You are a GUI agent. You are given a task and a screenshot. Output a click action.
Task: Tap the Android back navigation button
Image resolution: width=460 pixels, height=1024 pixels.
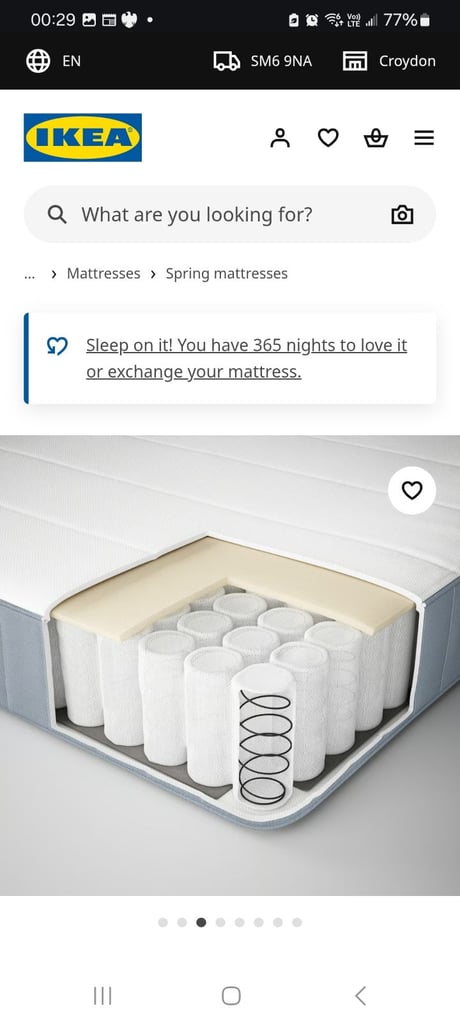(x=360, y=995)
